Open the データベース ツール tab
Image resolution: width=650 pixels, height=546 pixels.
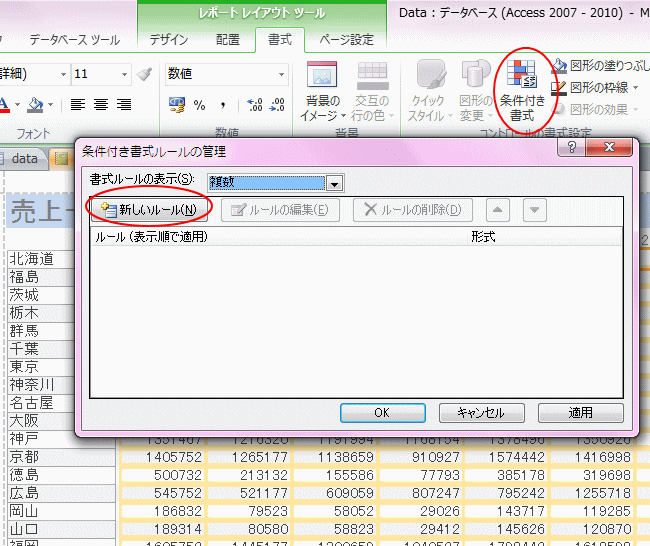75,40
